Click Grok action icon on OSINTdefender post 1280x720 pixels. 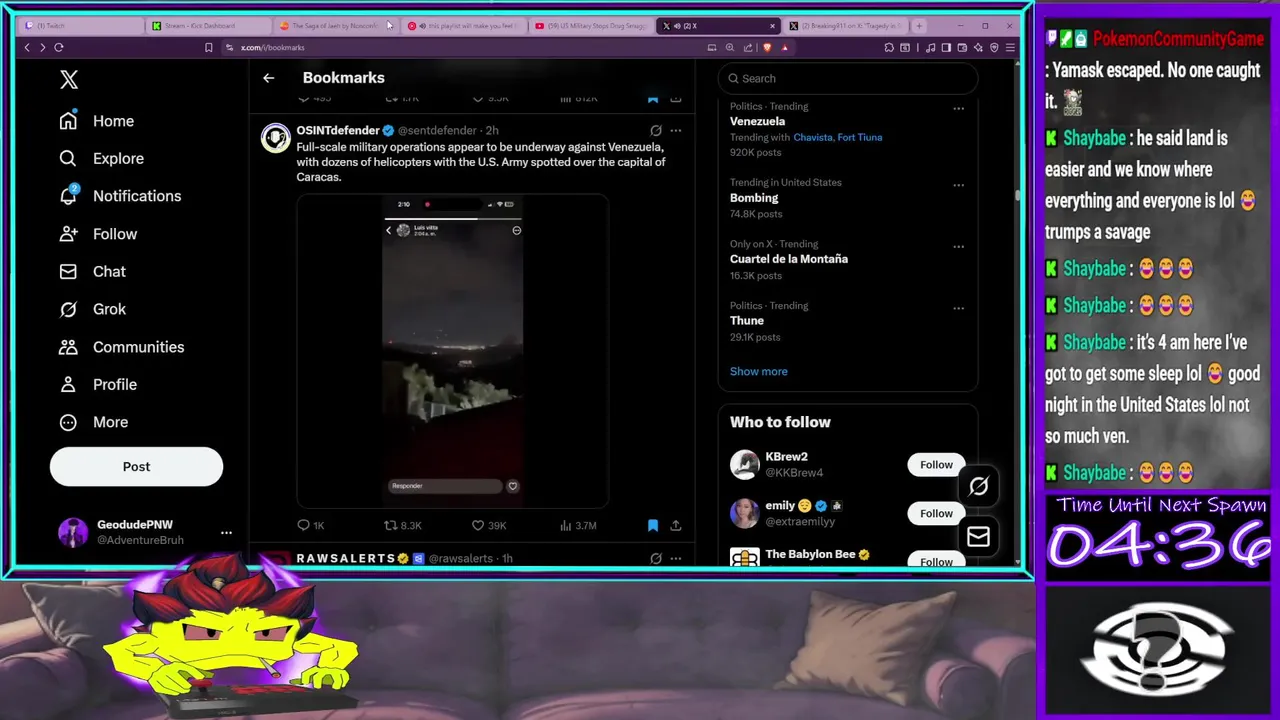(x=655, y=130)
